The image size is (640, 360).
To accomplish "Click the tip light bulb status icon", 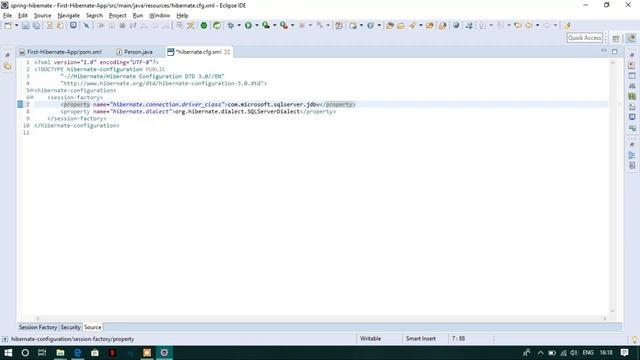I will tap(635, 340).
